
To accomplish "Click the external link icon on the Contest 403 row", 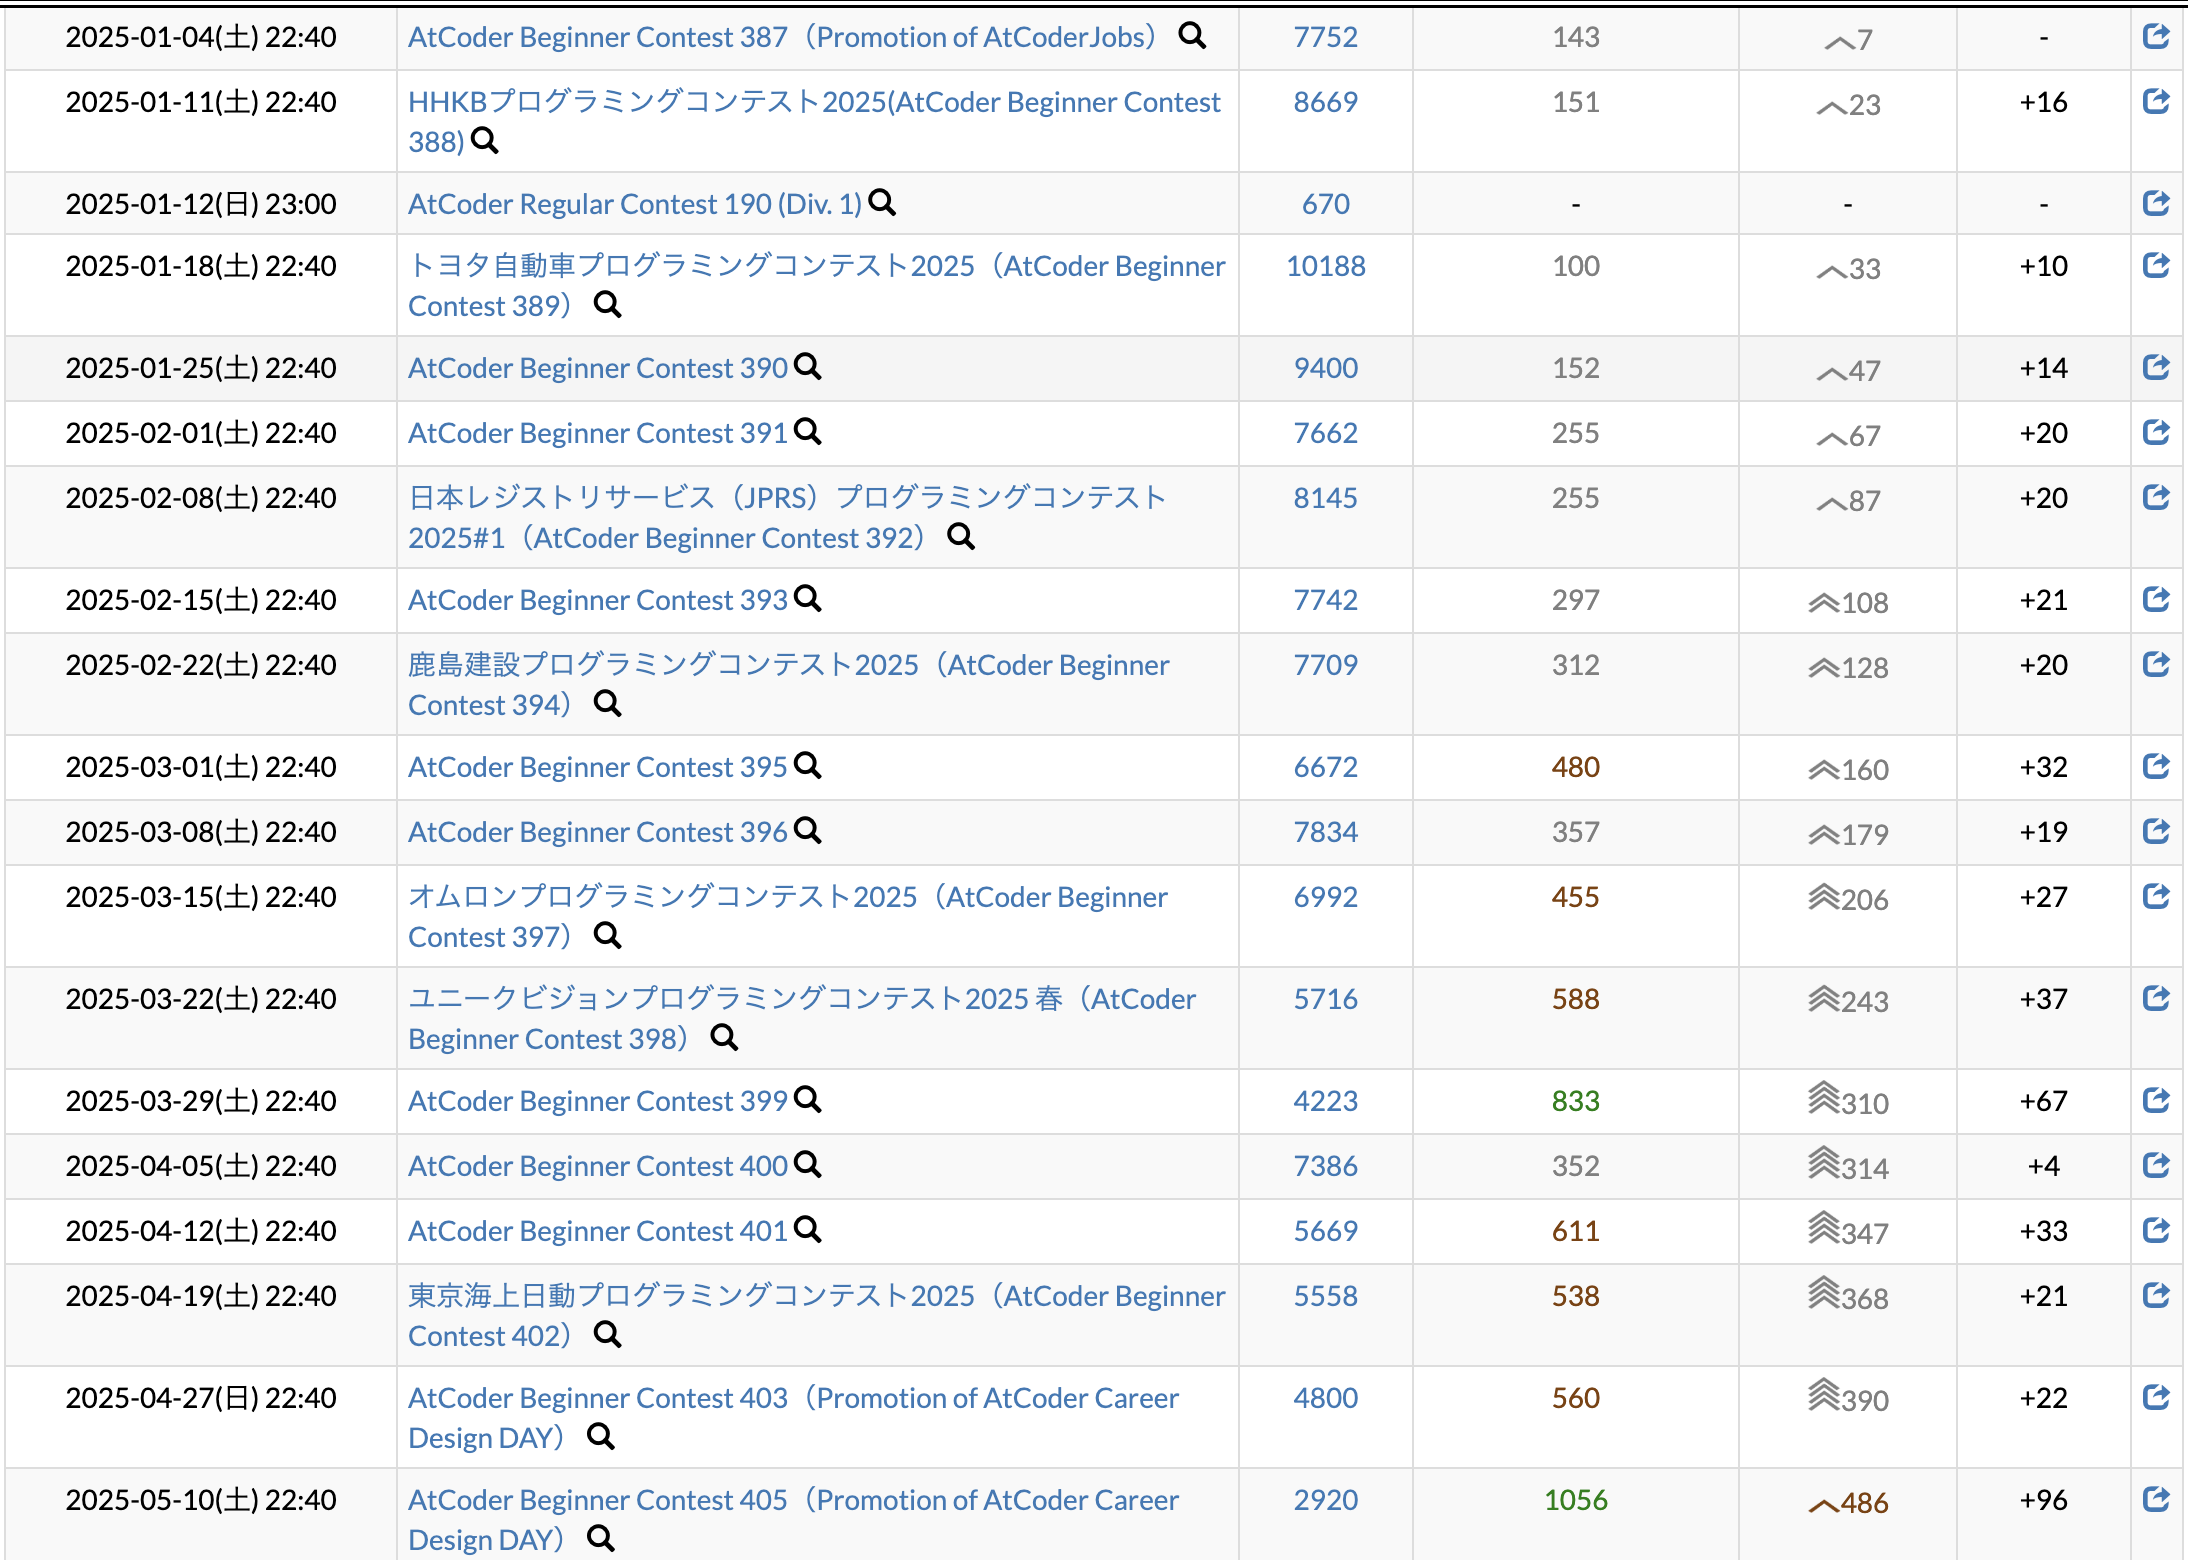I will click(x=2156, y=1397).
